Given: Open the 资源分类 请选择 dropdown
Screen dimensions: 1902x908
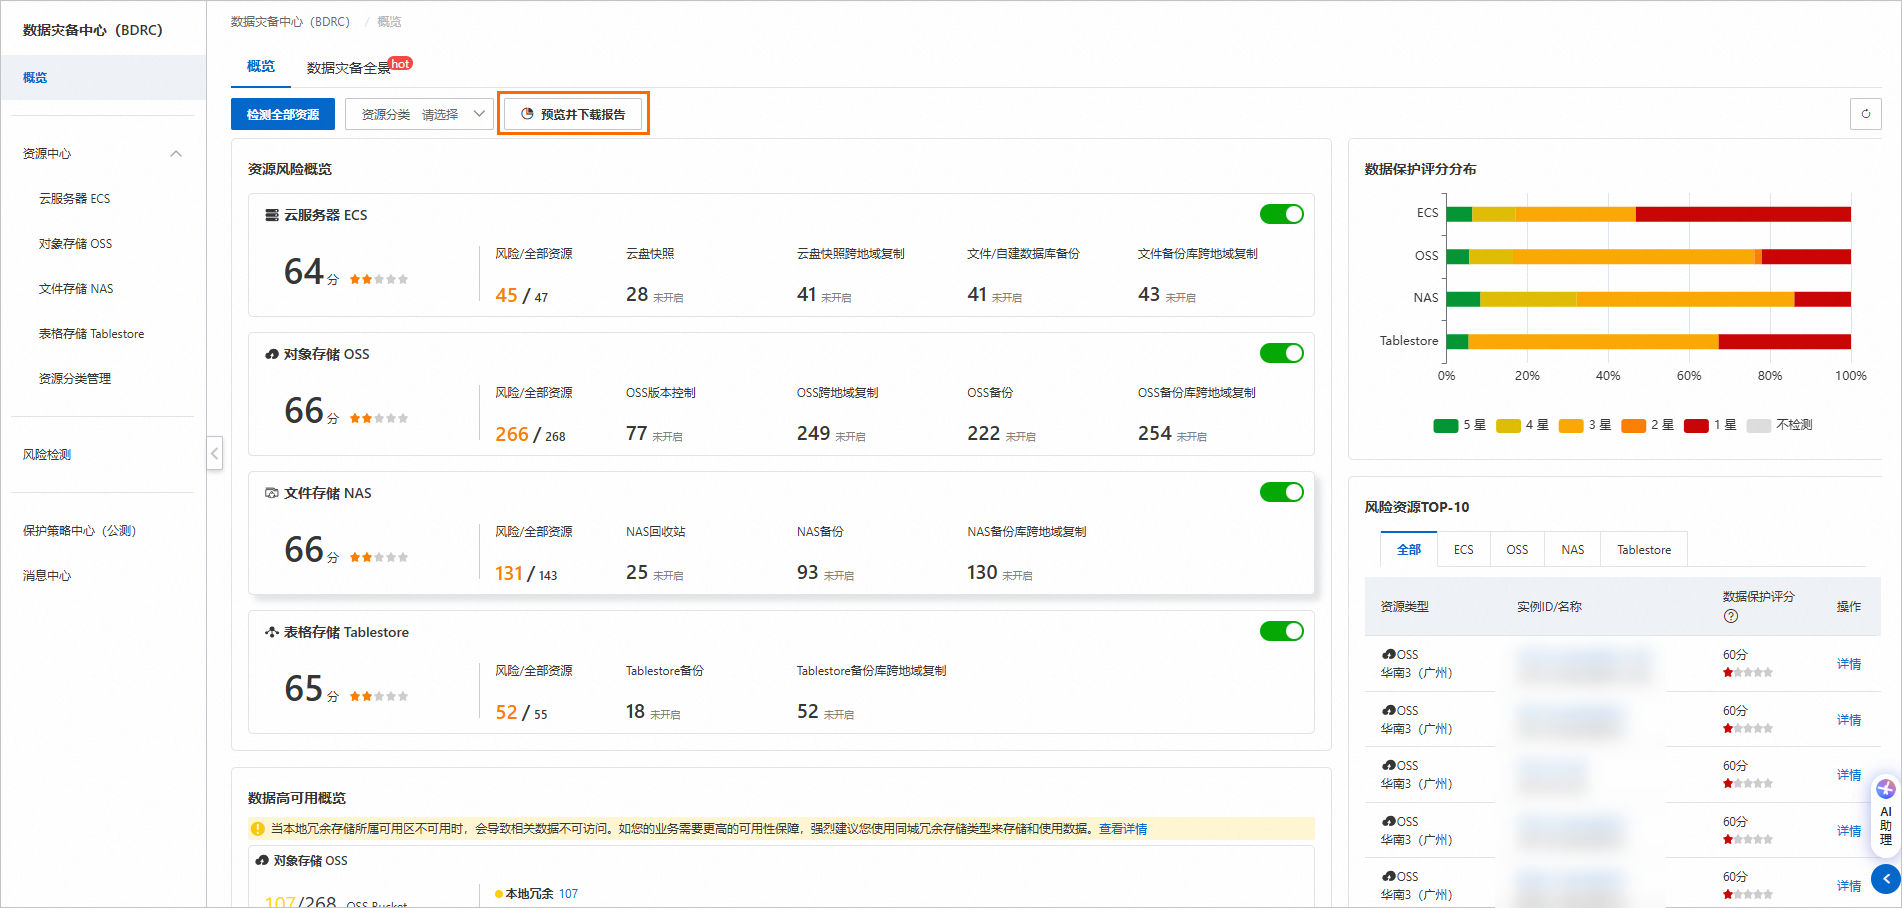Looking at the screenshot, I should pyautogui.click(x=419, y=114).
